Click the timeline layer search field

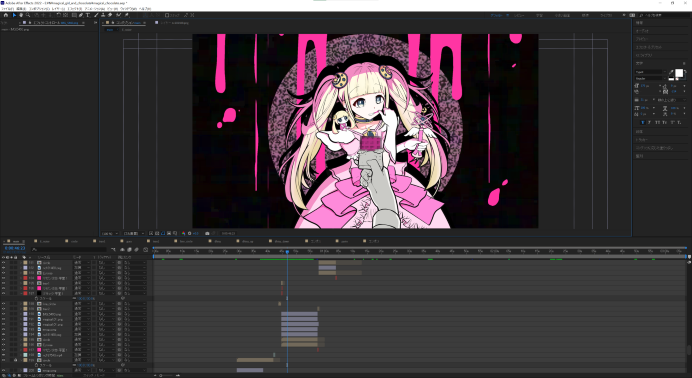[69, 250]
